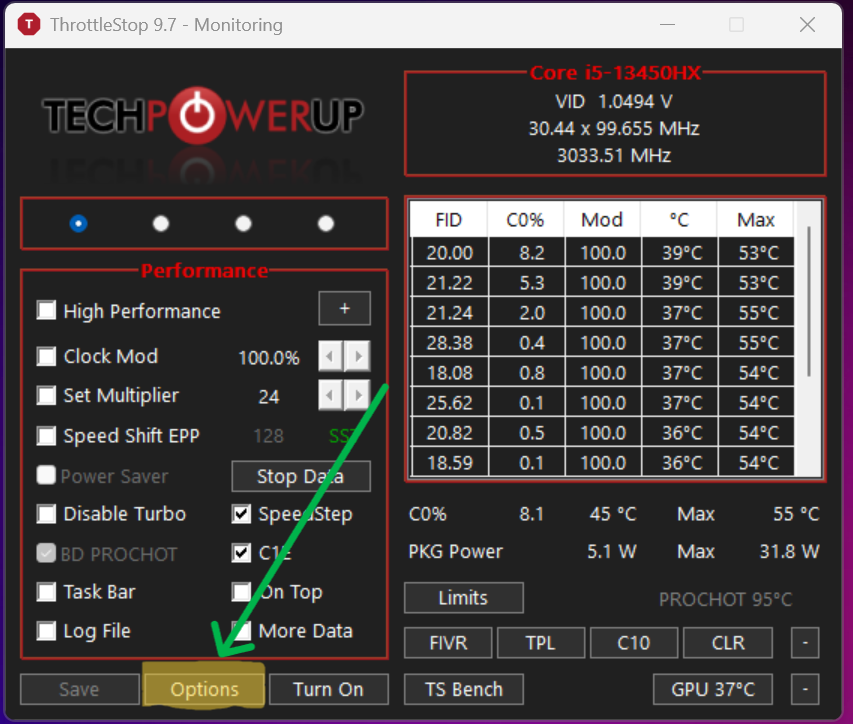Open the Limits window

tap(463, 598)
